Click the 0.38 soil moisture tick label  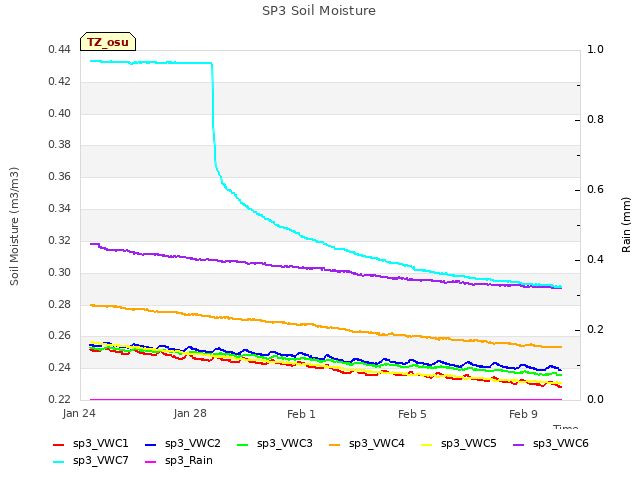60,144
